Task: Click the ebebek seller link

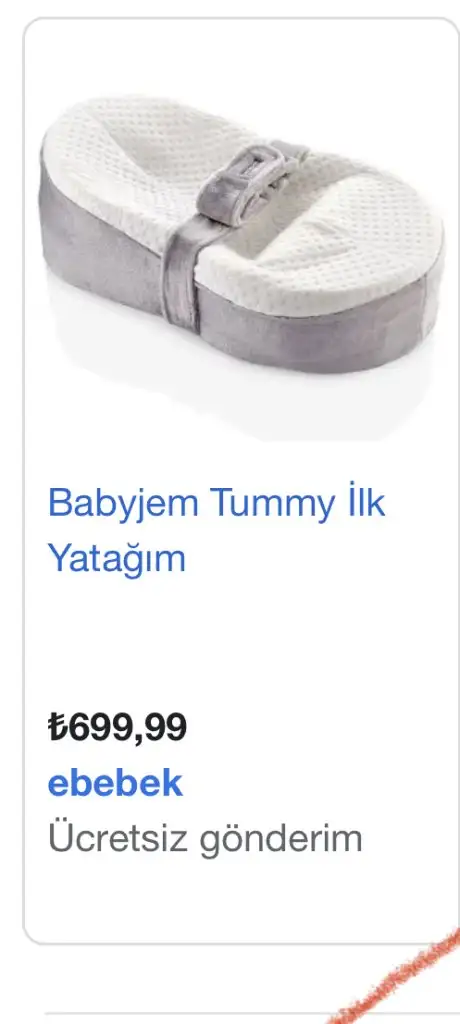Action: coord(115,782)
